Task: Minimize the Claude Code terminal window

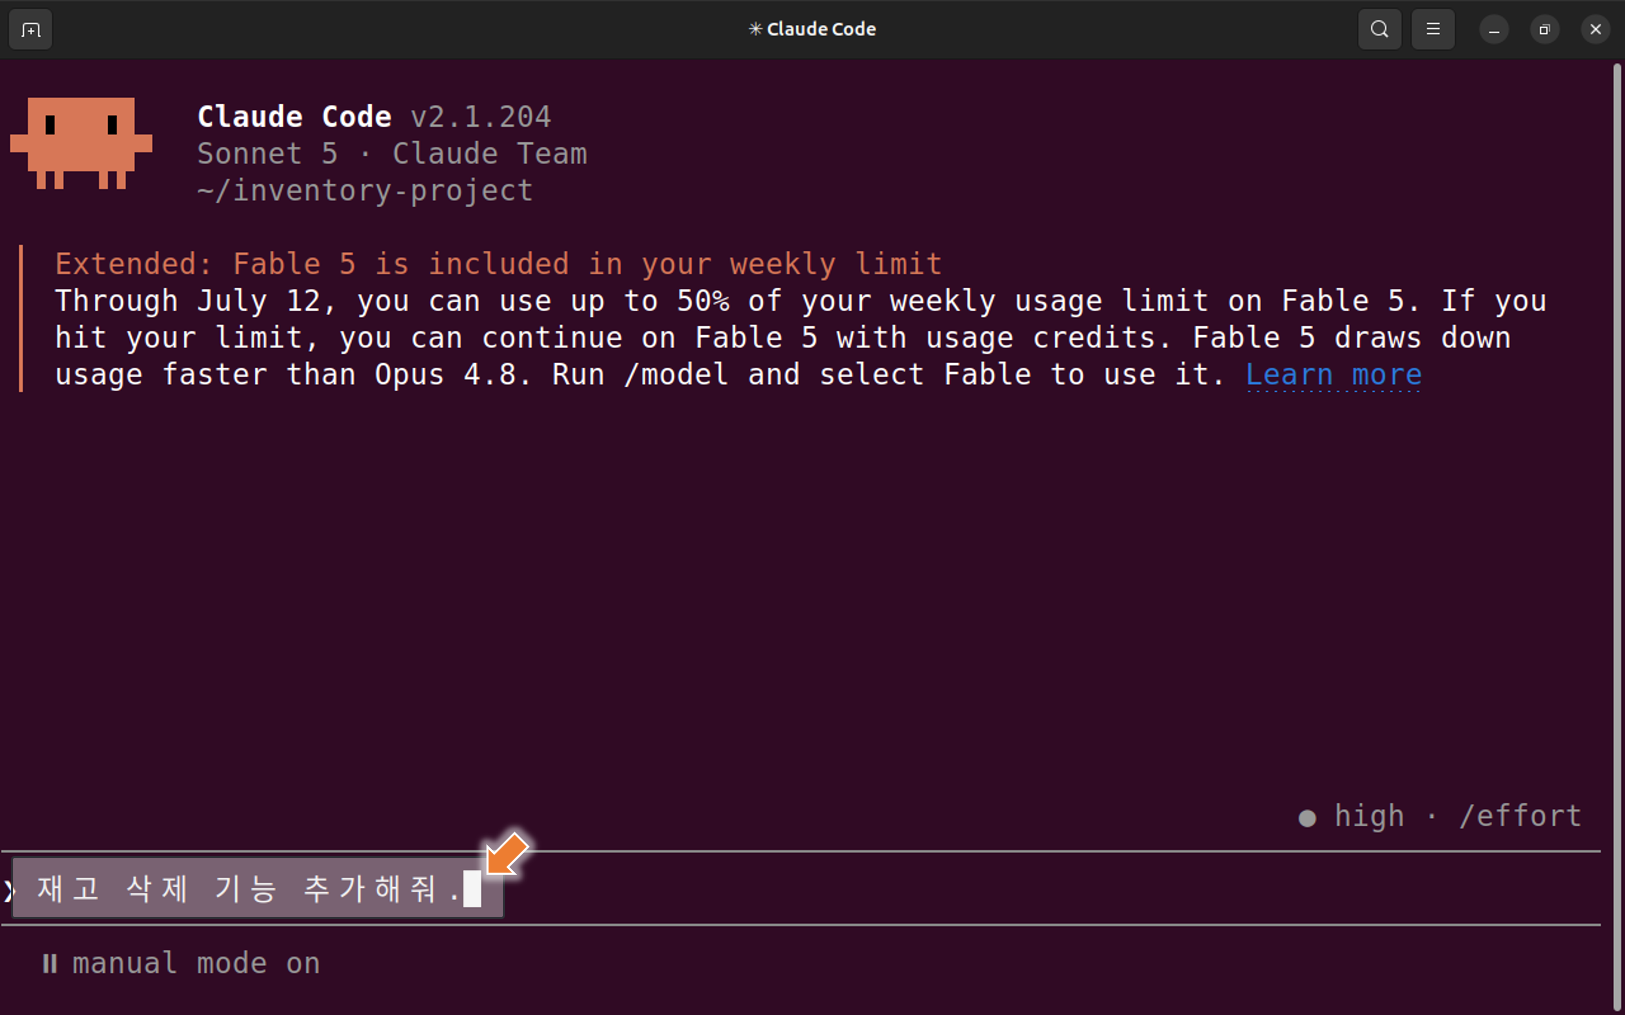Action: 1494,30
